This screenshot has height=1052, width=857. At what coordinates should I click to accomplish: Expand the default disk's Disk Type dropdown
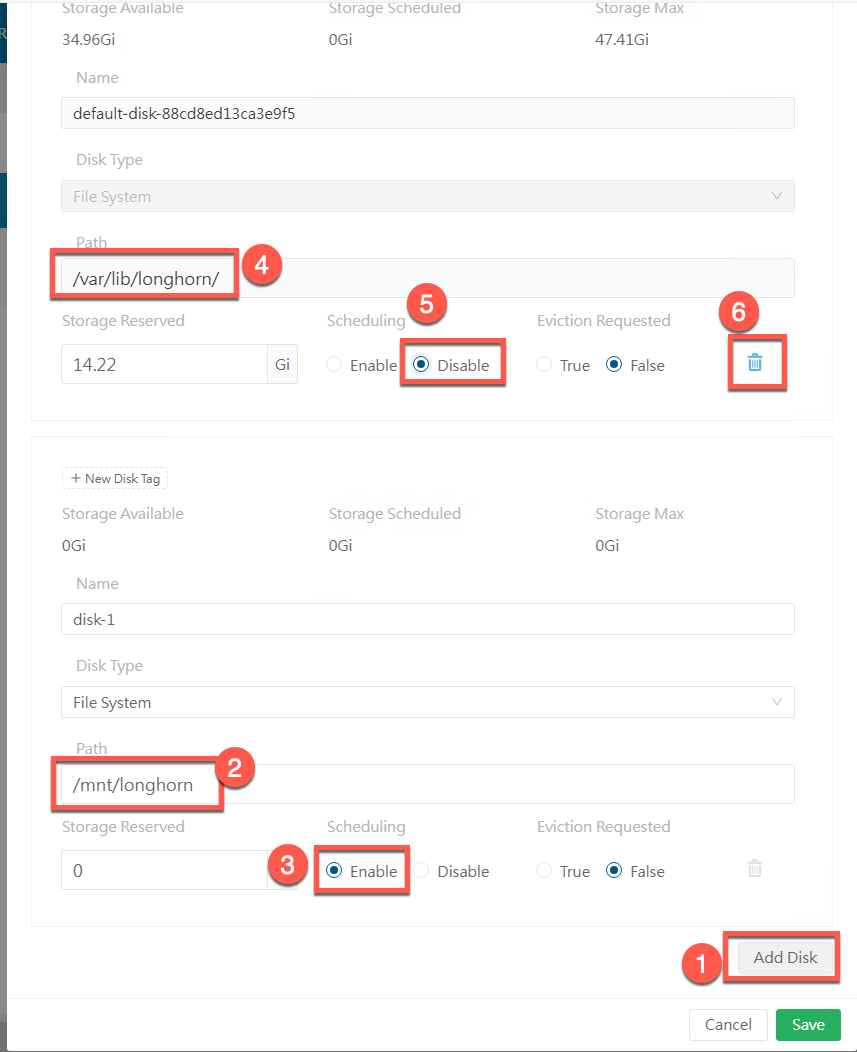pyautogui.click(x=427, y=196)
